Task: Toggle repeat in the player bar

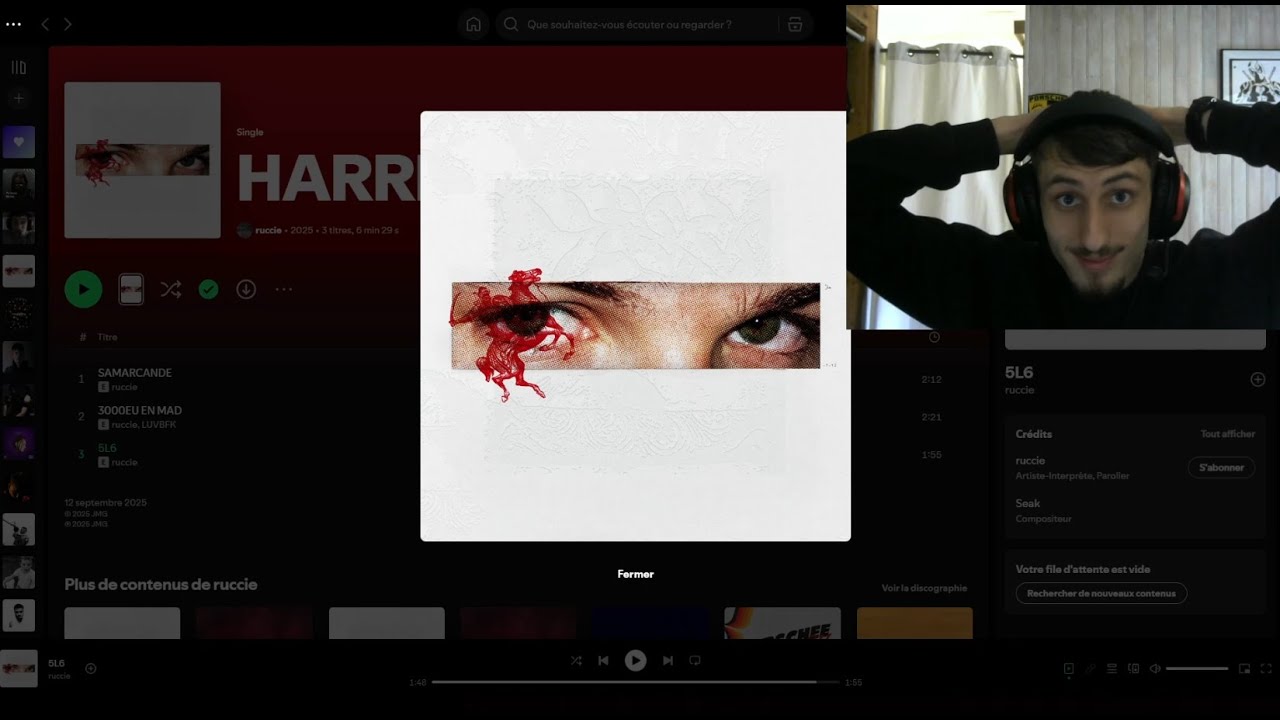Action: pyautogui.click(x=695, y=660)
